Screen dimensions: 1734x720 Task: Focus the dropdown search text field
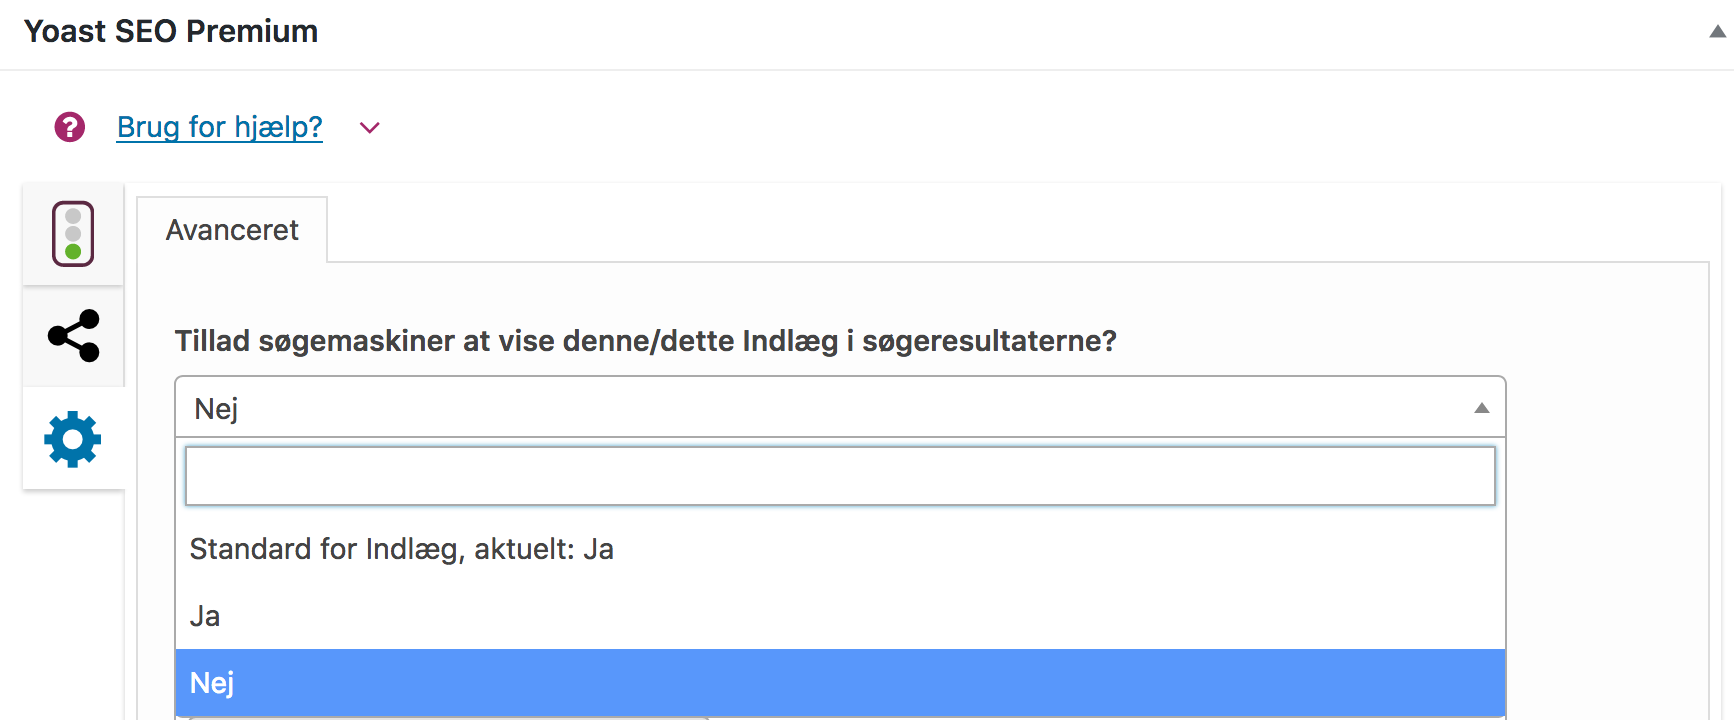click(x=840, y=476)
